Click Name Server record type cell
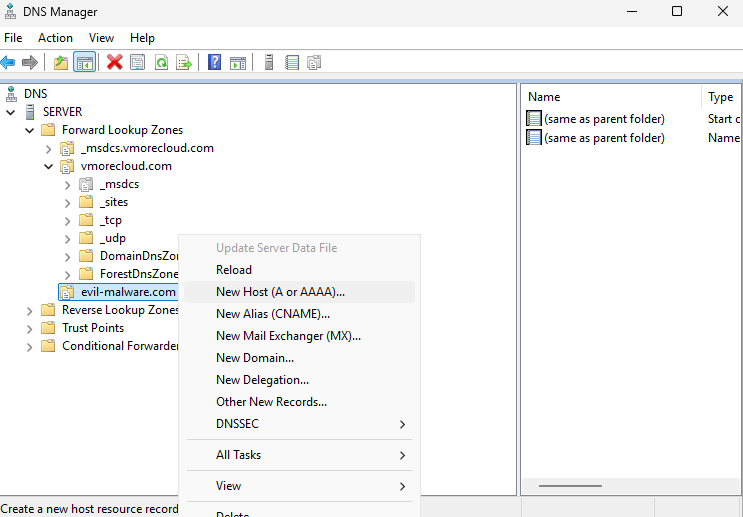 point(724,138)
